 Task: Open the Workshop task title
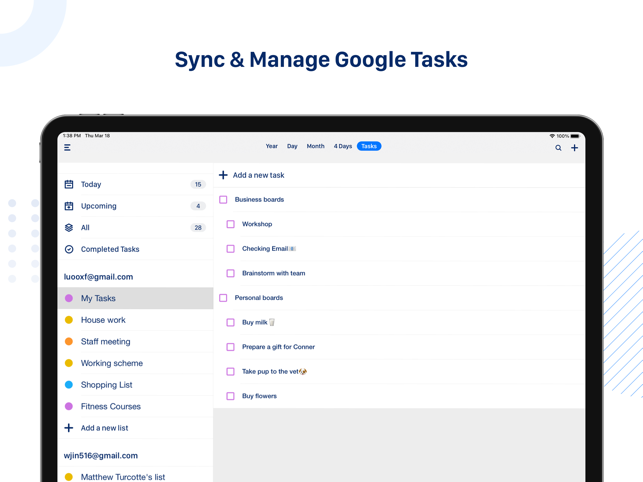click(257, 224)
